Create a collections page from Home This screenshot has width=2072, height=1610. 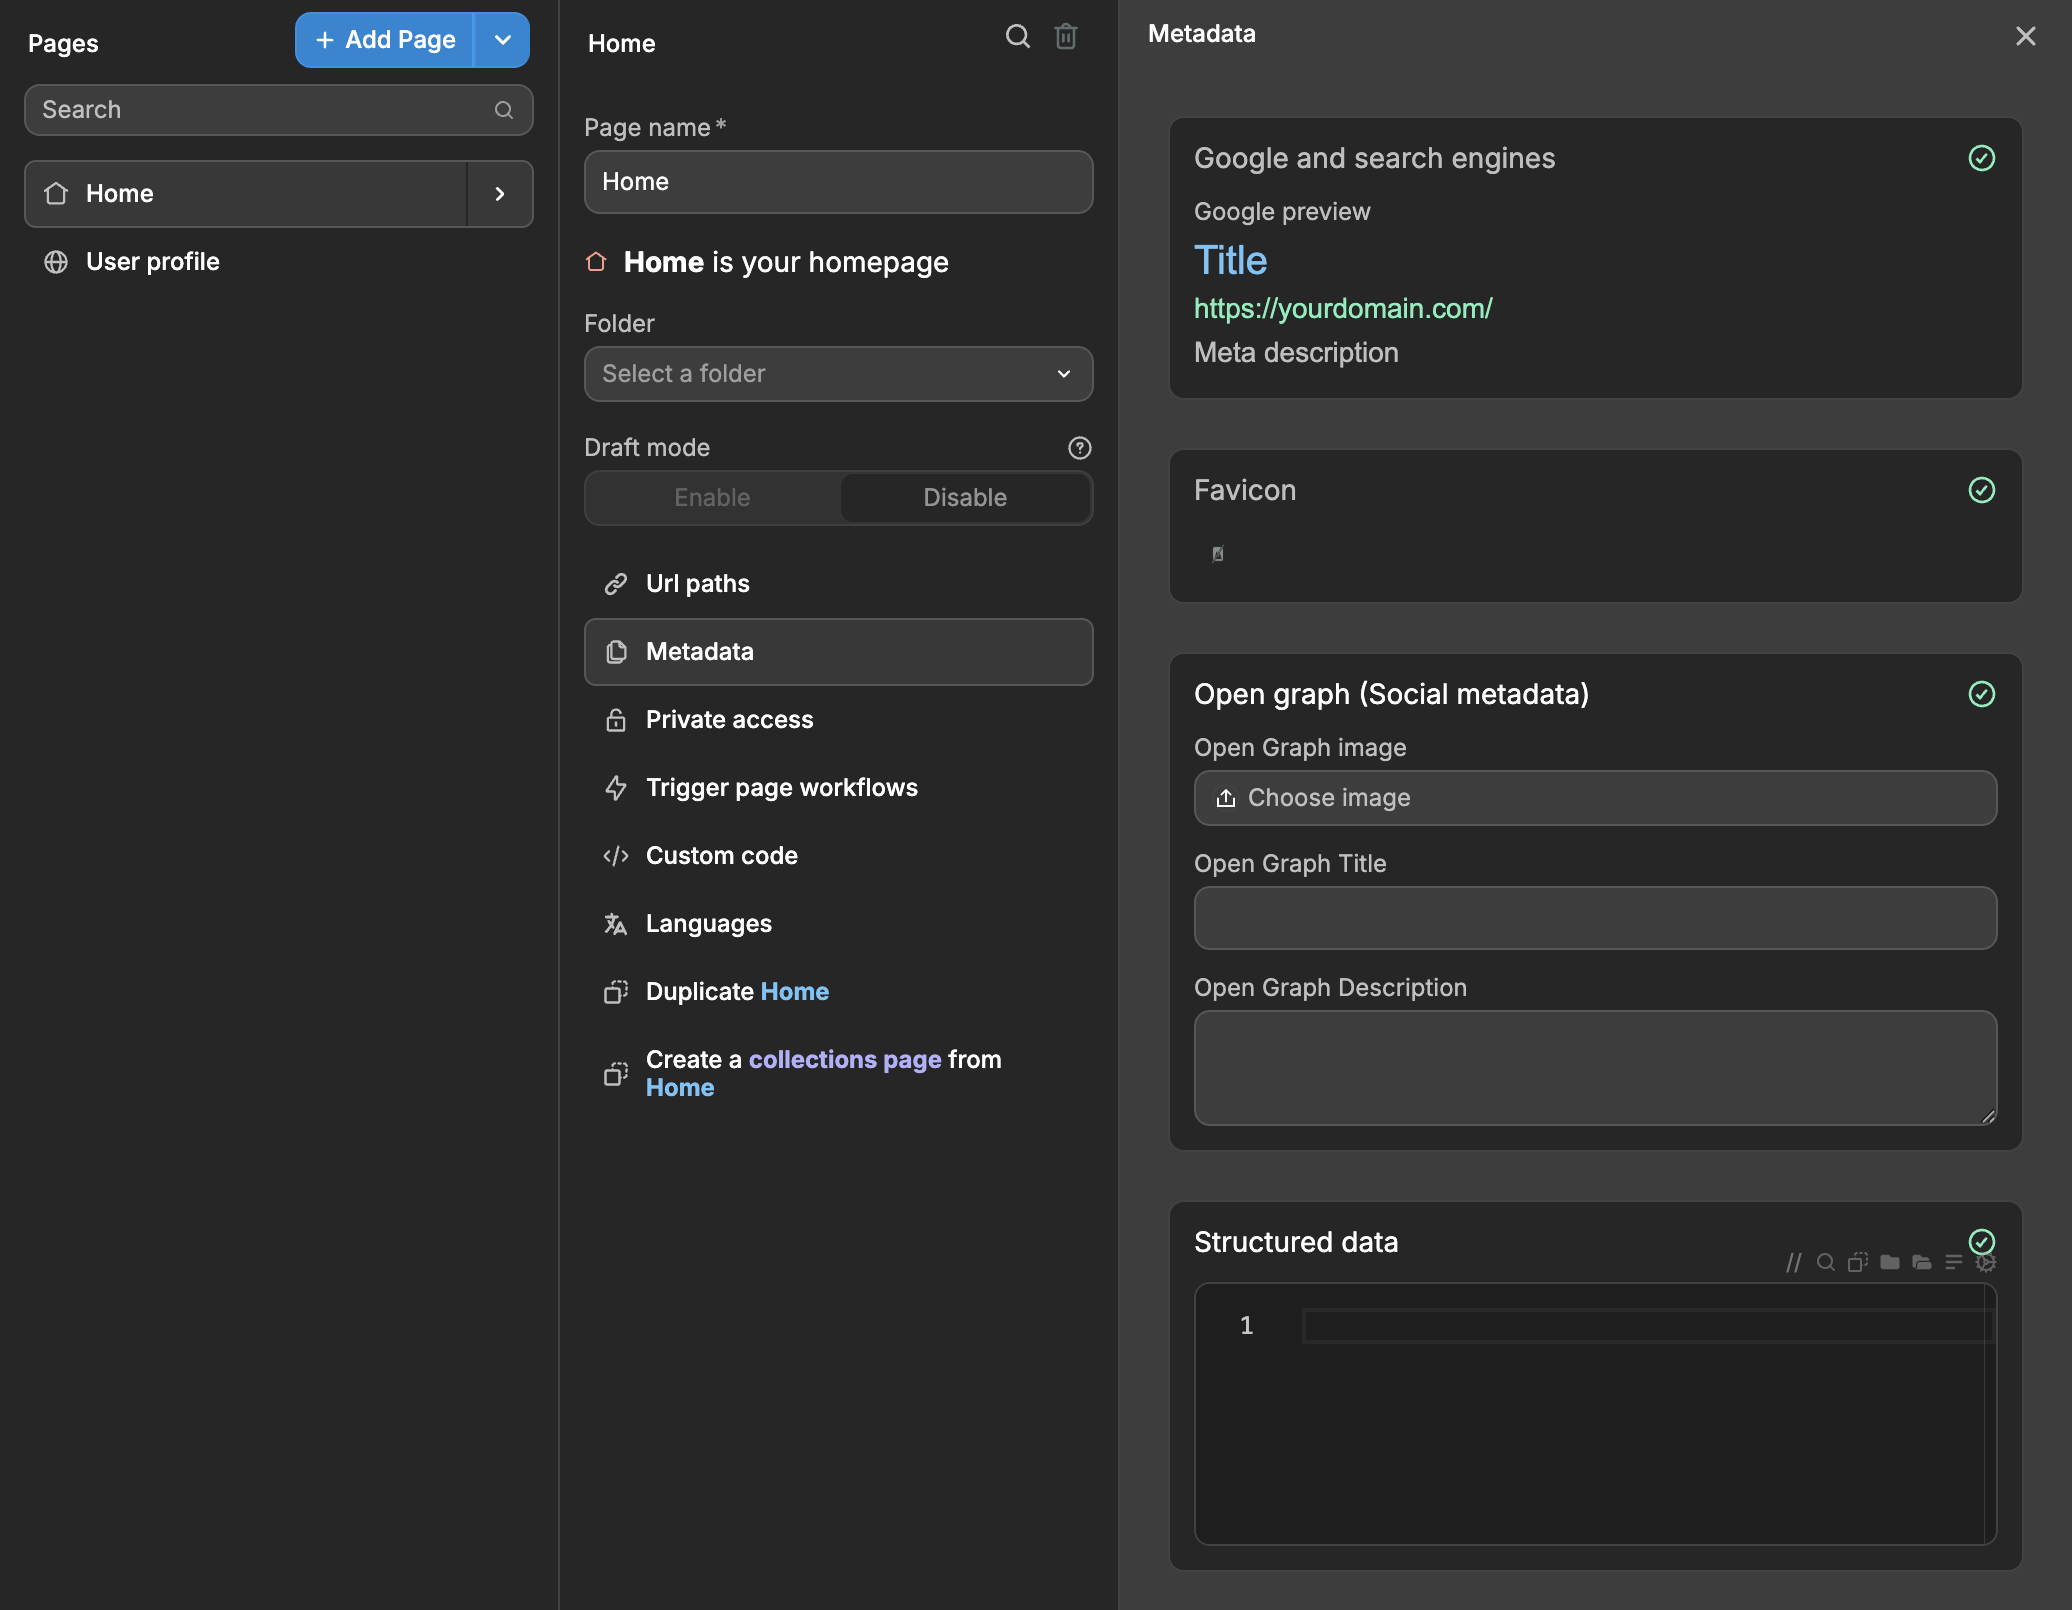coord(822,1072)
